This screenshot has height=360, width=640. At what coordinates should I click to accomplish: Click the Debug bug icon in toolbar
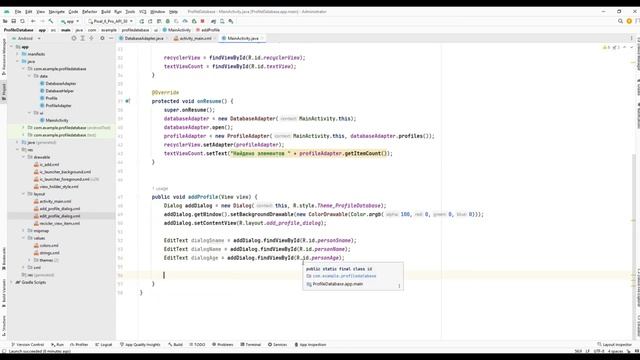167,21
